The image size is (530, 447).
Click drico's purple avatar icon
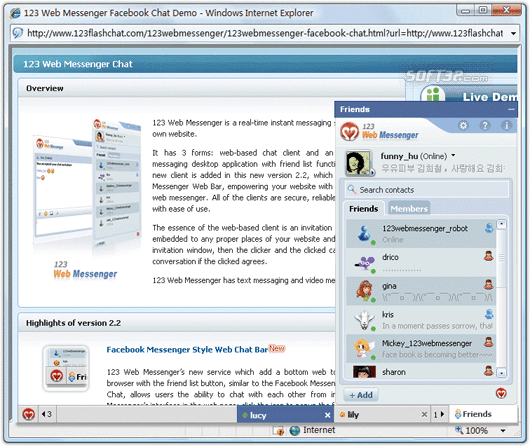click(364, 263)
